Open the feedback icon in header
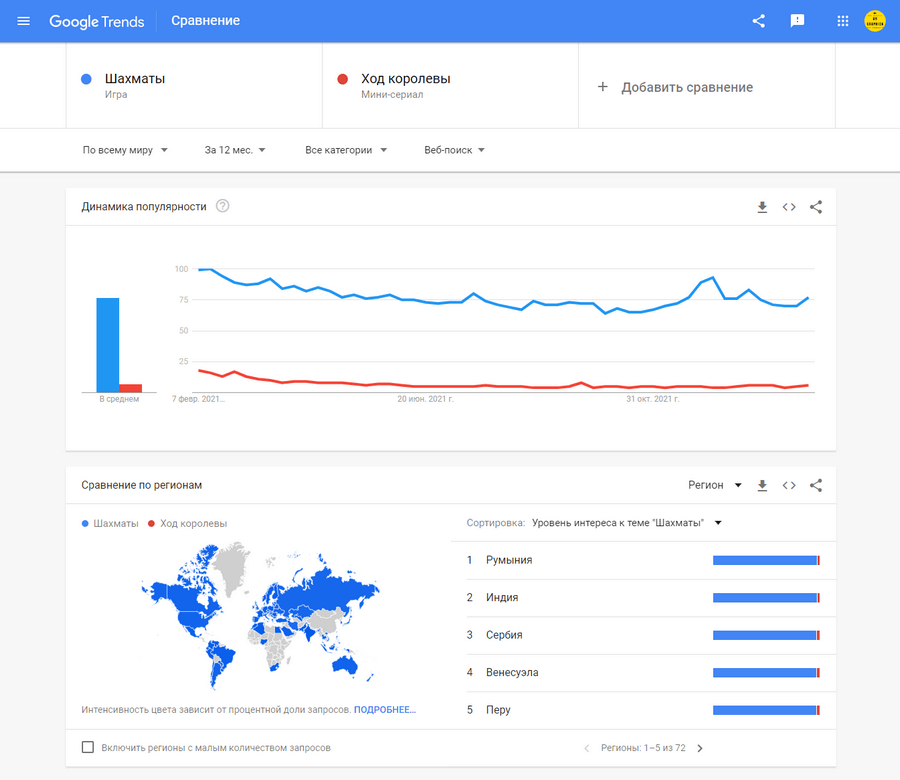Image resolution: width=900 pixels, height=780 pixels. [797, 21]
